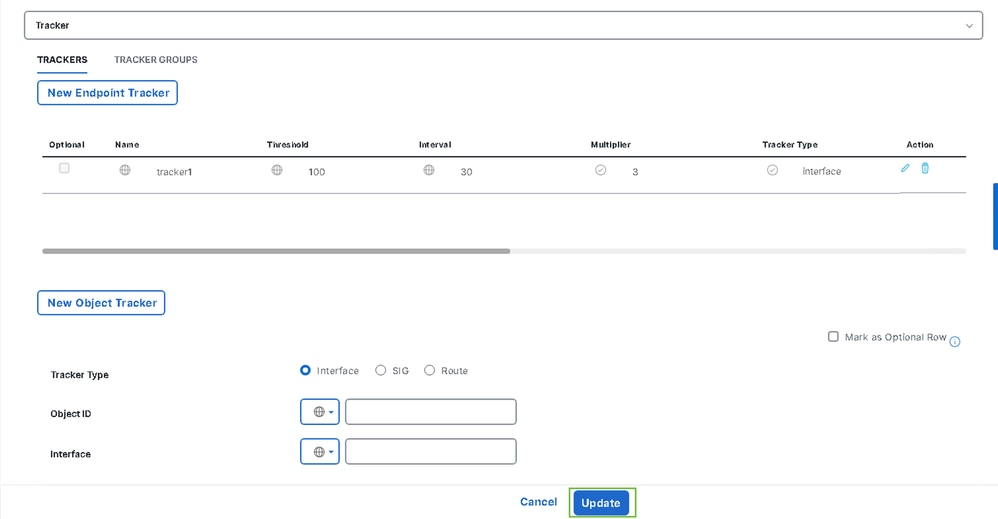The height and width of the screenshot is (519, 998).
Task: Click the Cancel button
Action: 538,502
